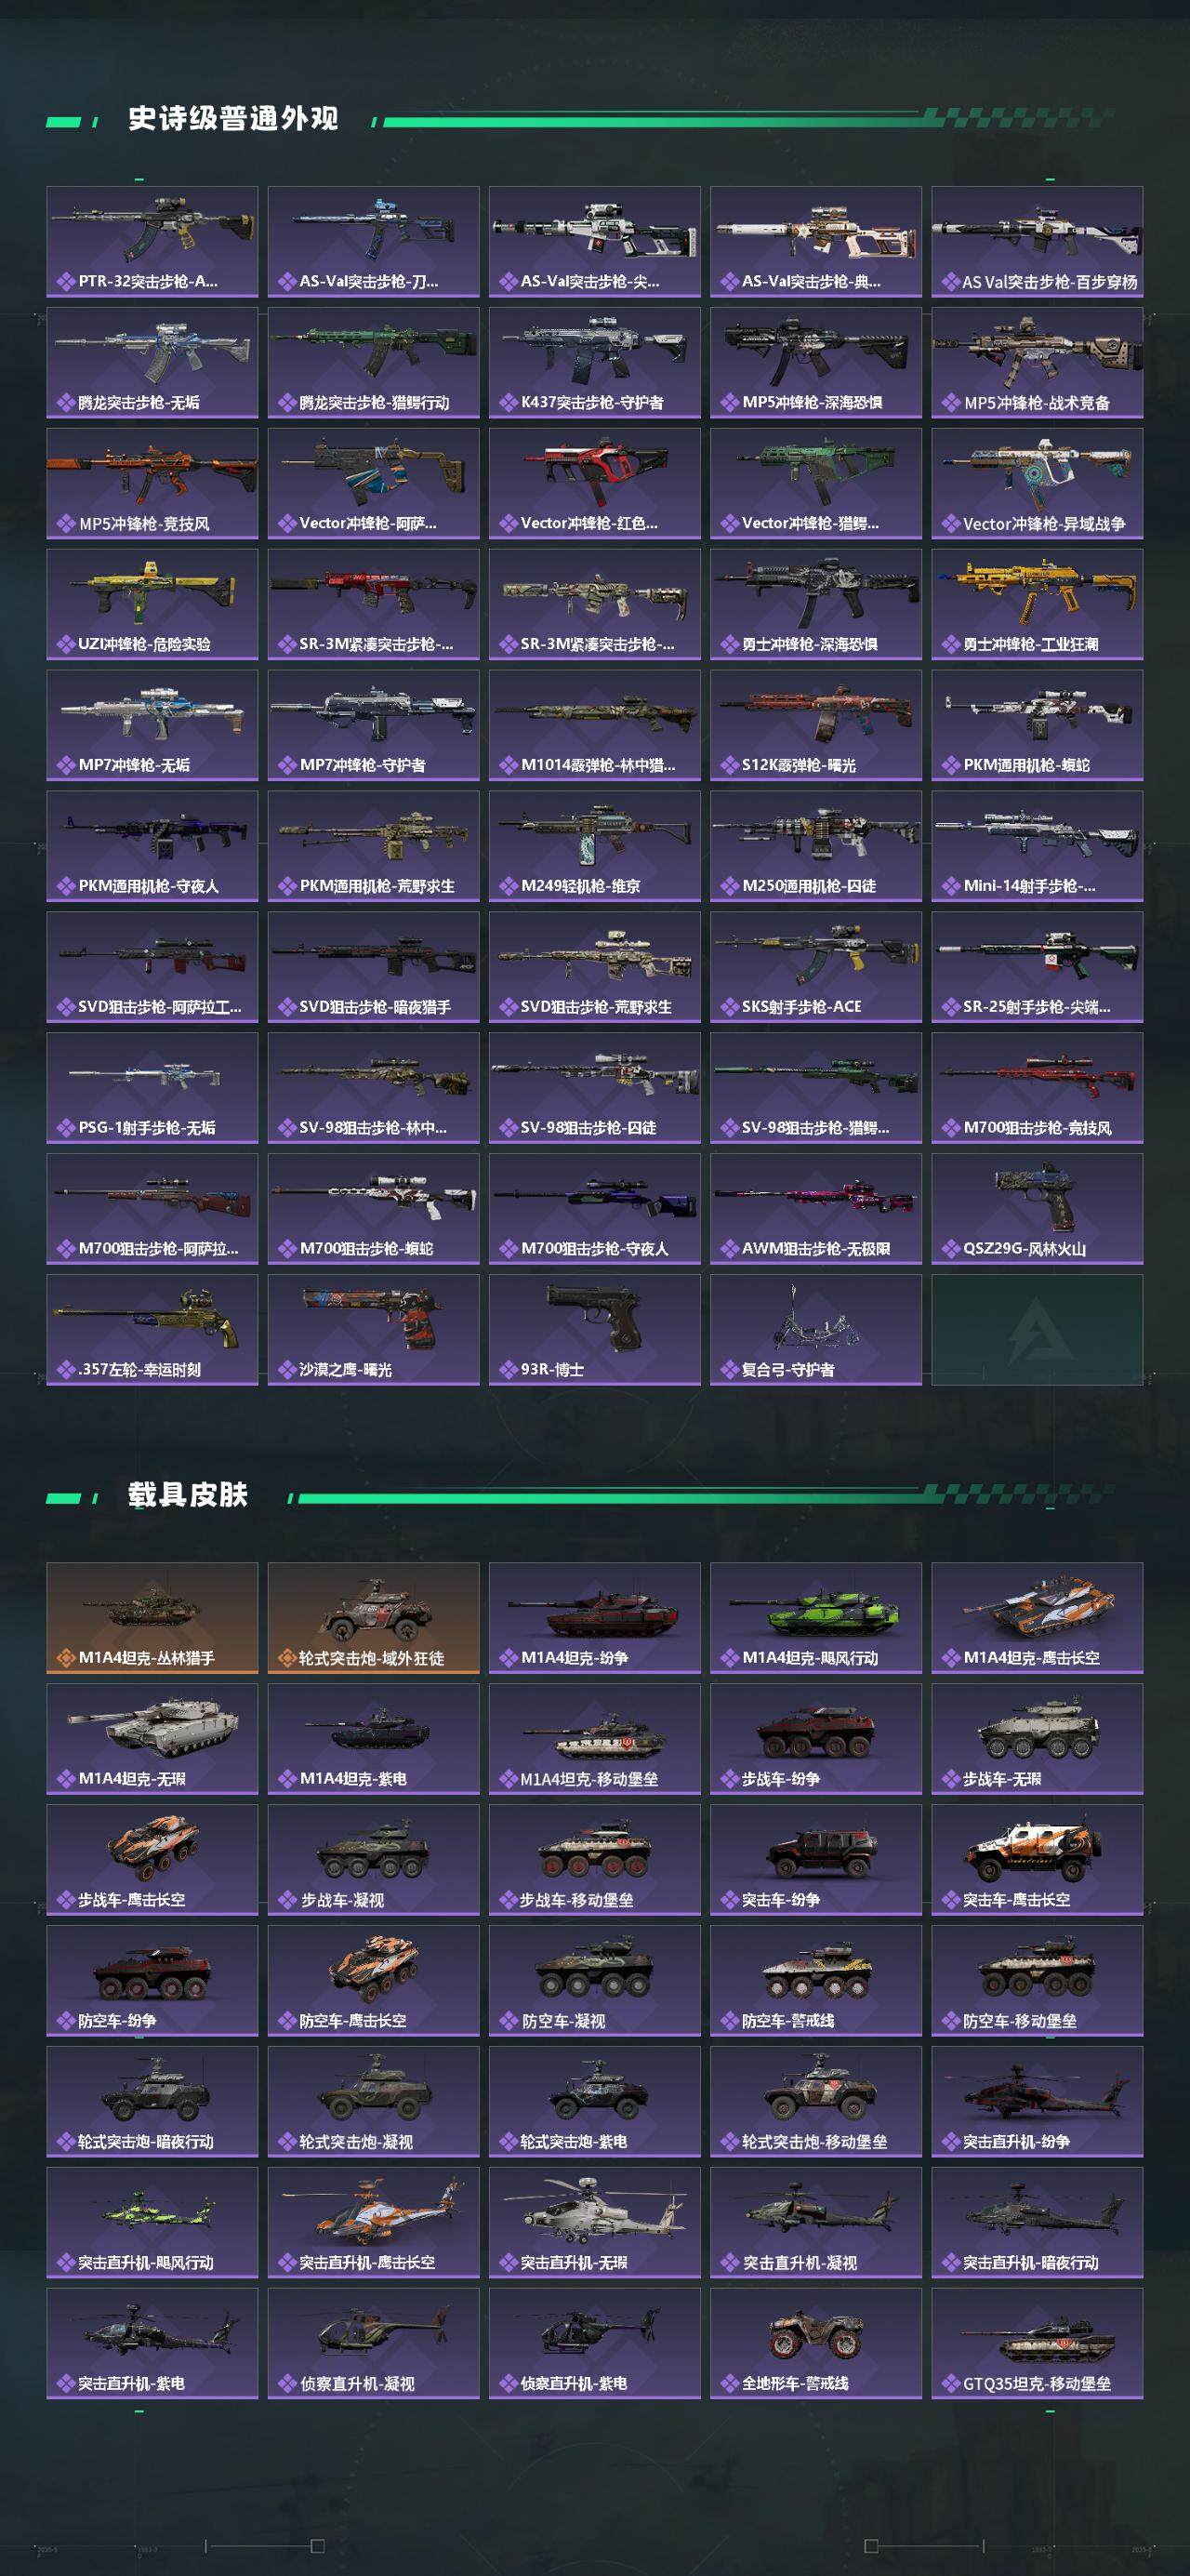
Task: Select the 全地形车-警戒线 ATV skin
Action: click(816, 2344)
